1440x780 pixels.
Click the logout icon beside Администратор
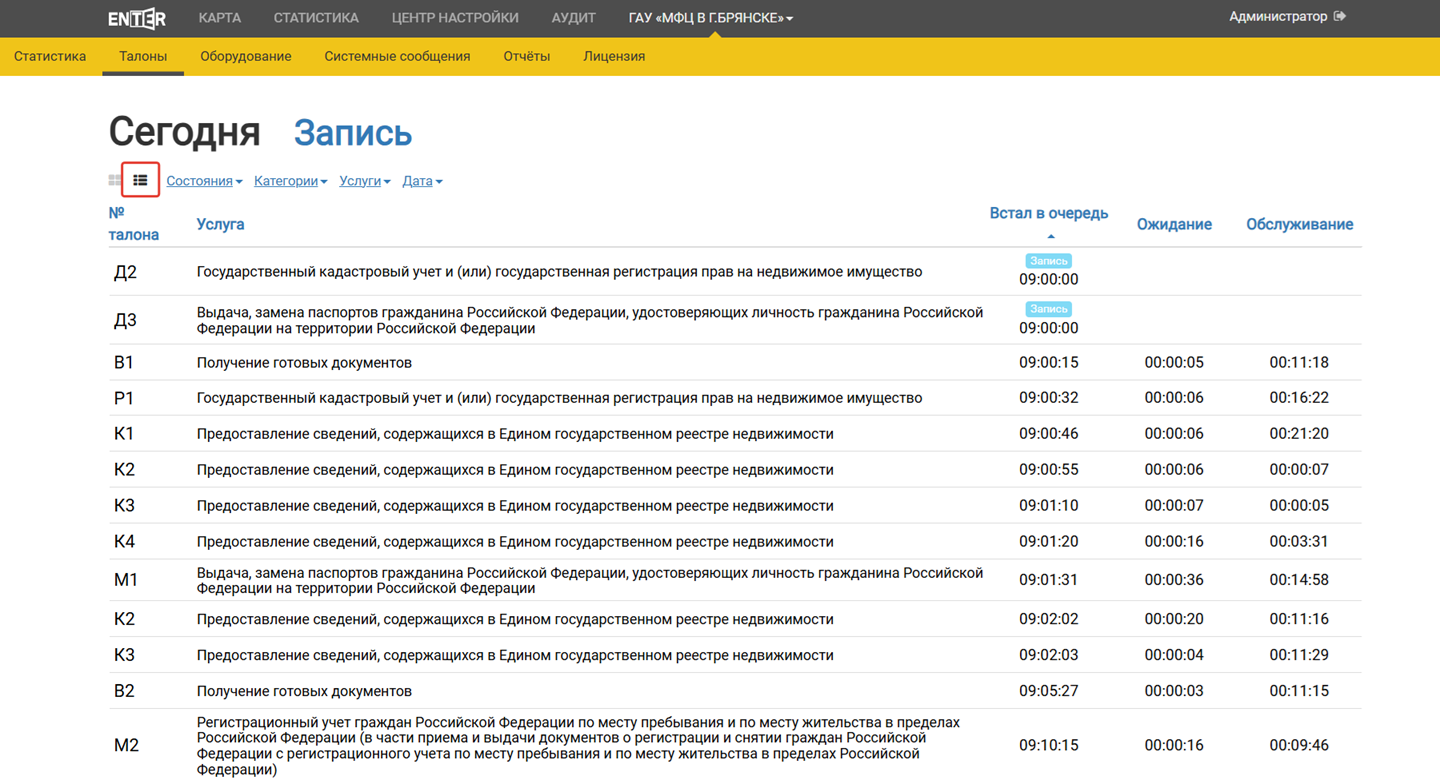(x=1340, y=17)
